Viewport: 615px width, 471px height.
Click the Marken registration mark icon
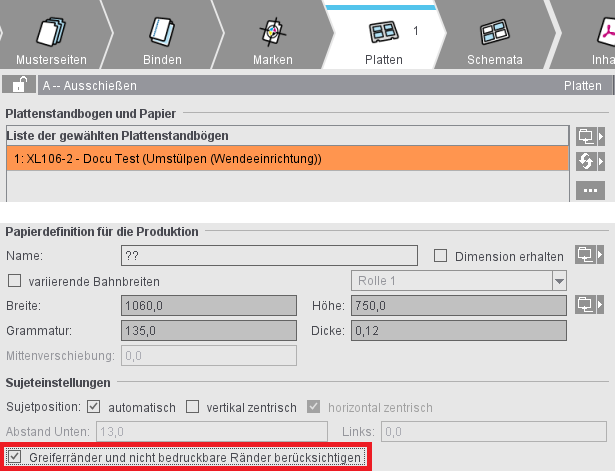[x=273, y=31]
